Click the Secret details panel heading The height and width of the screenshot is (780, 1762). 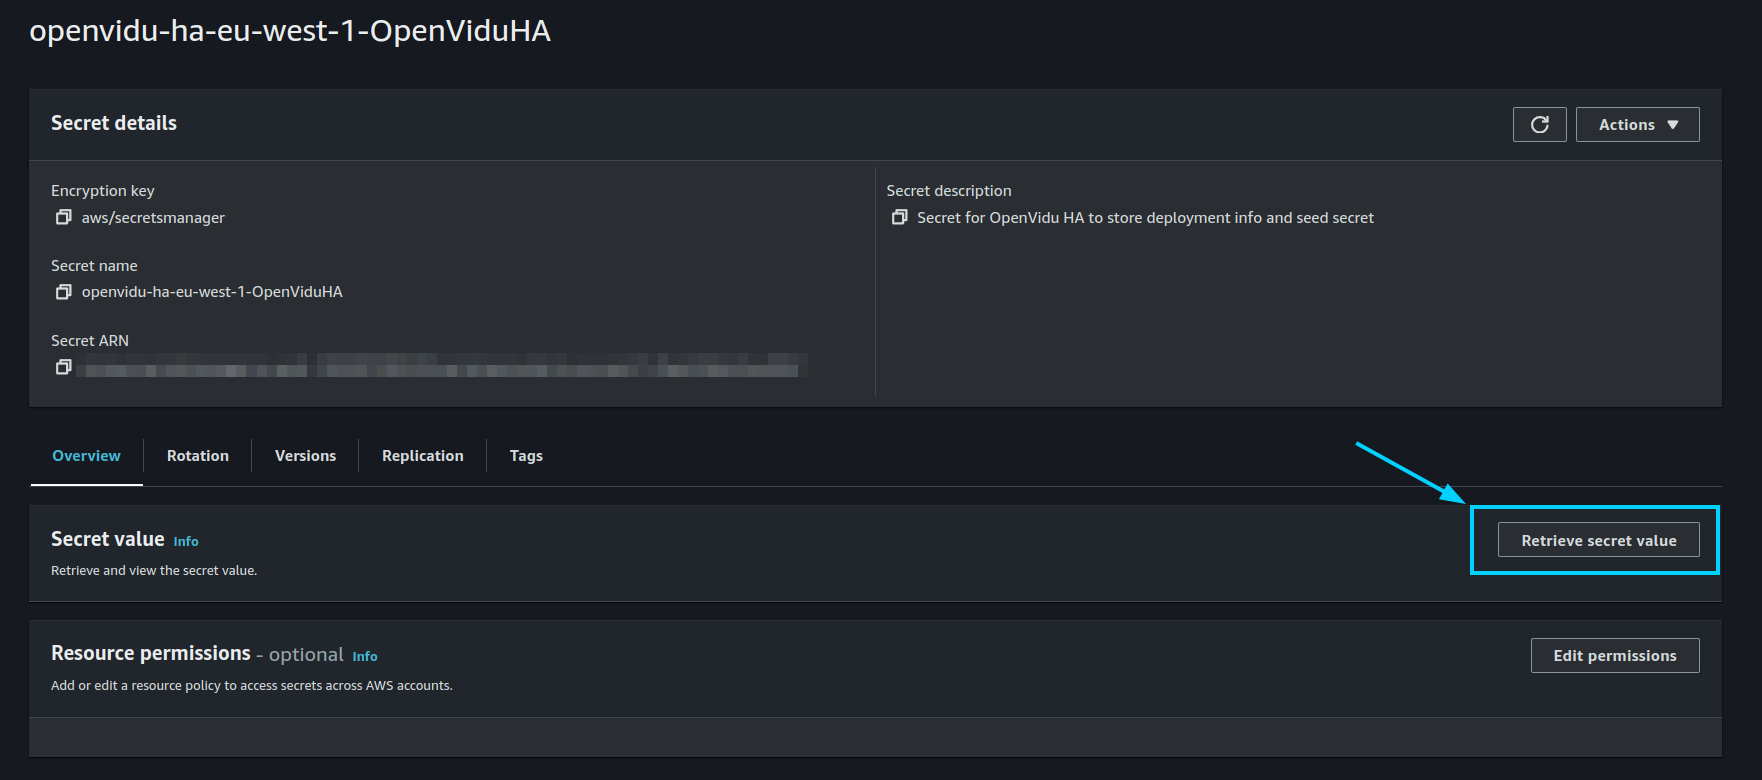(114, 123)
